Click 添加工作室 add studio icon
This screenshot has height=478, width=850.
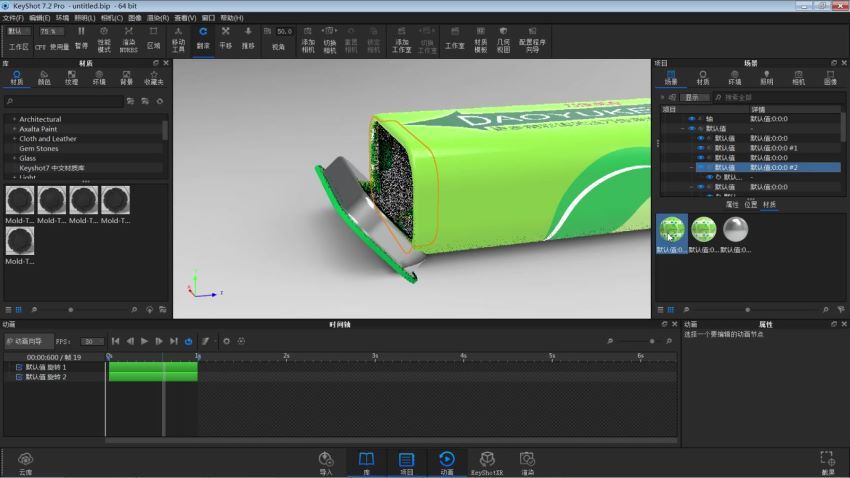[402, 40]
